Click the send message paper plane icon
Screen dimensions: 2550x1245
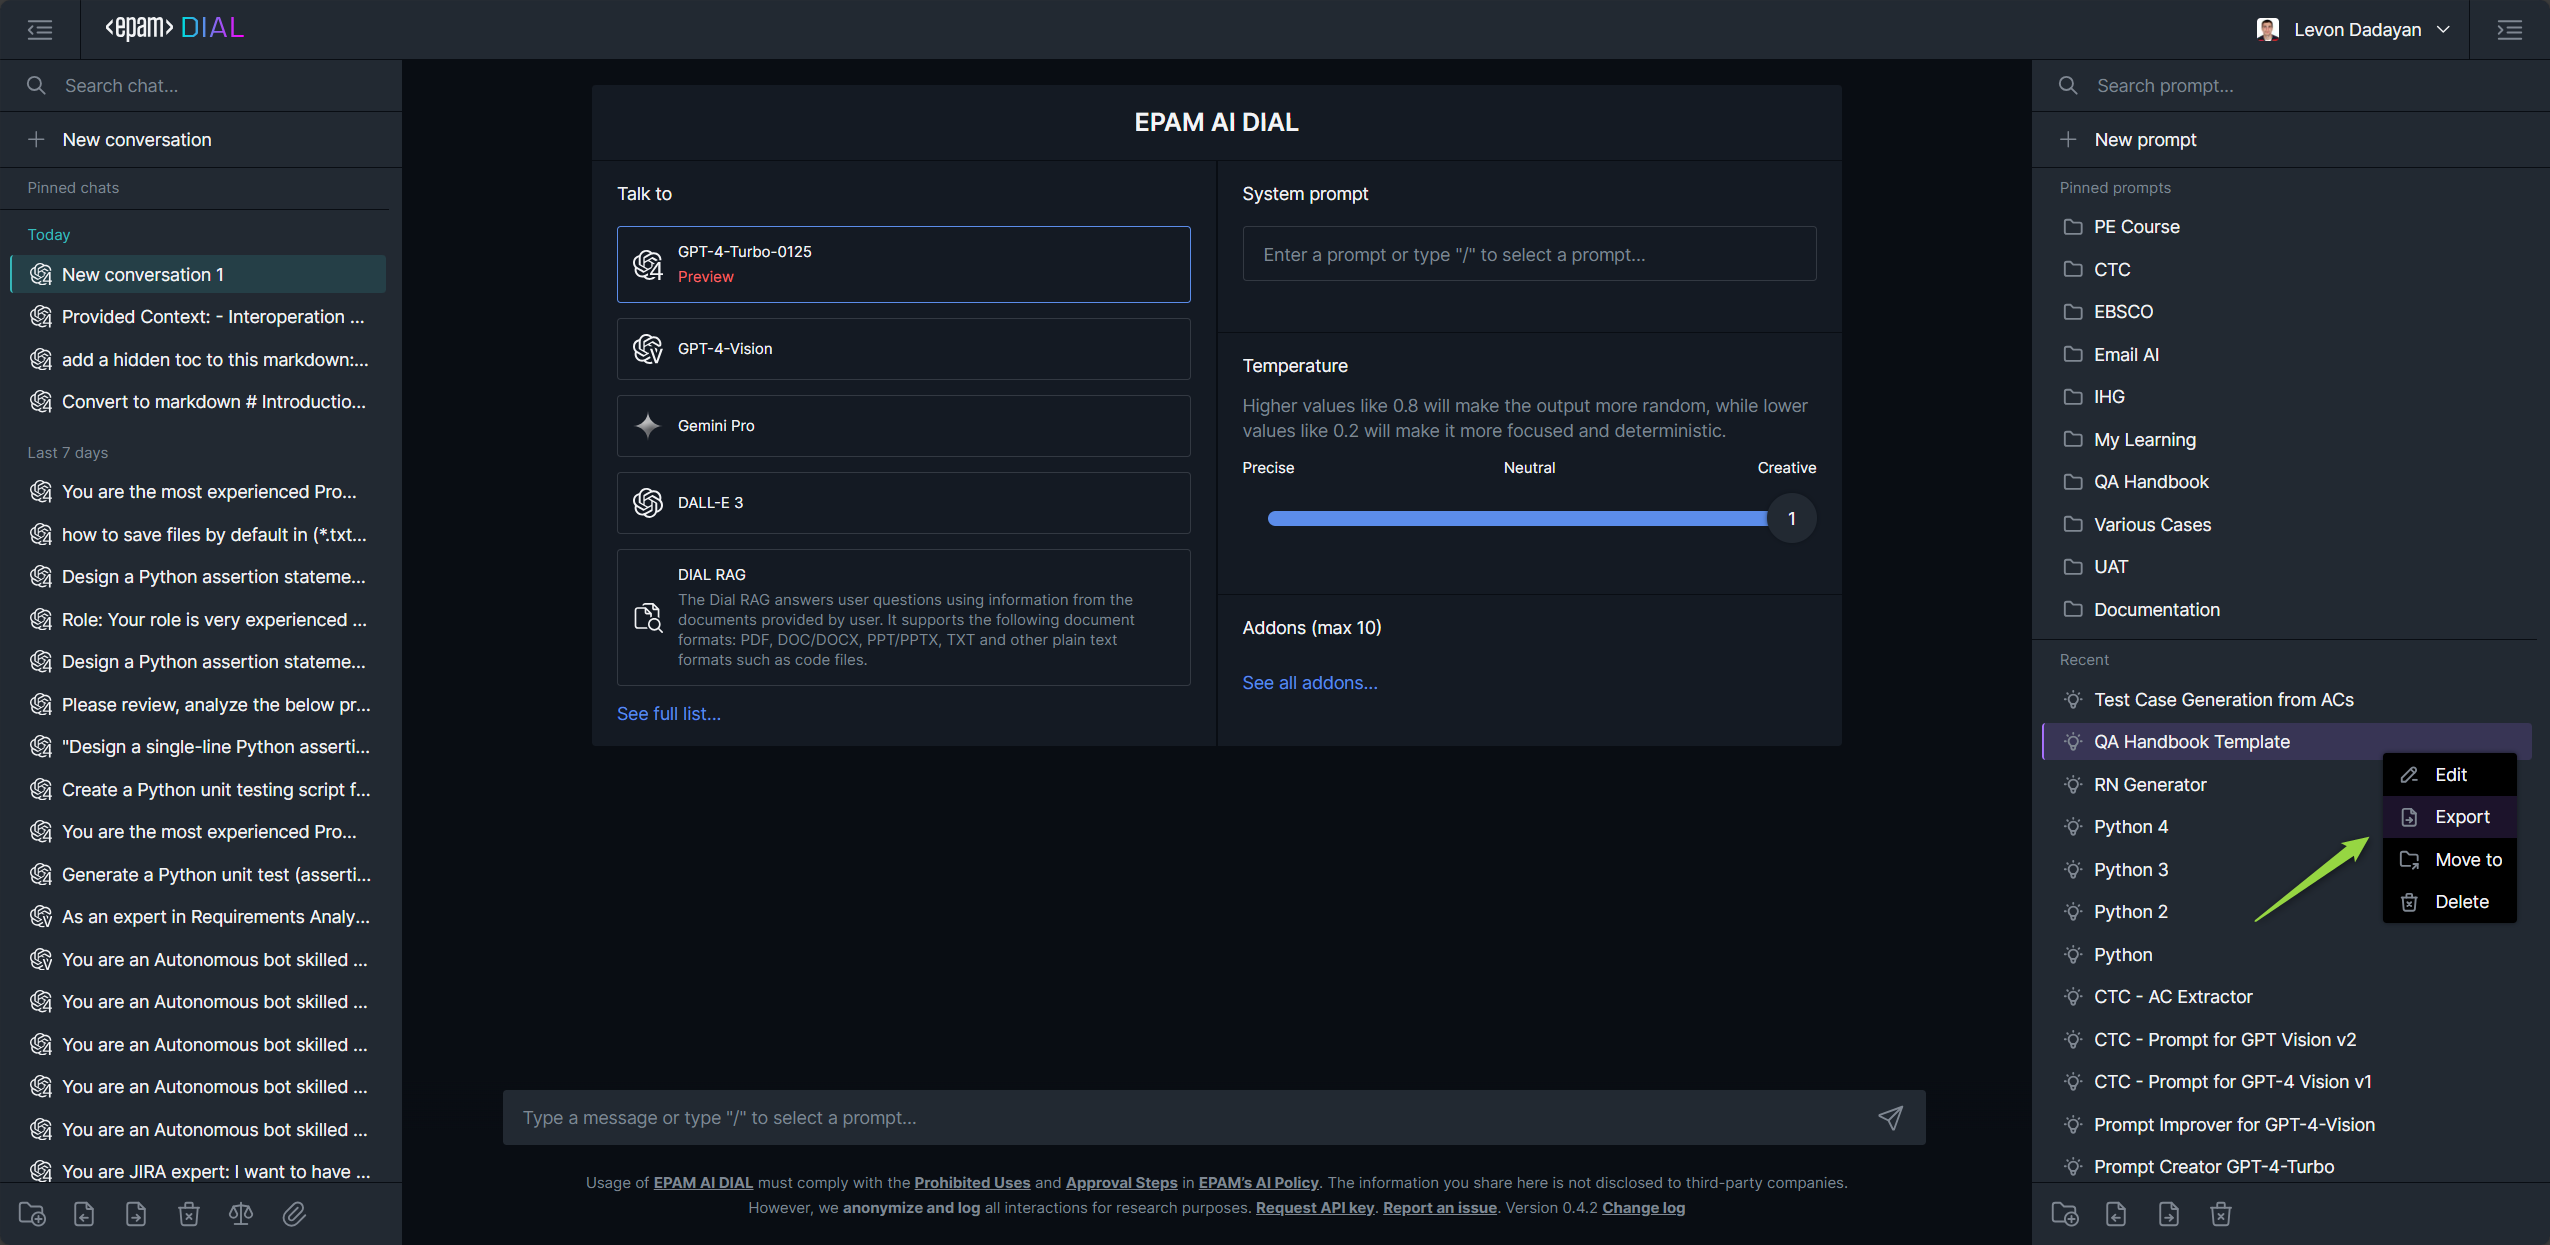click(1890, 1118)
